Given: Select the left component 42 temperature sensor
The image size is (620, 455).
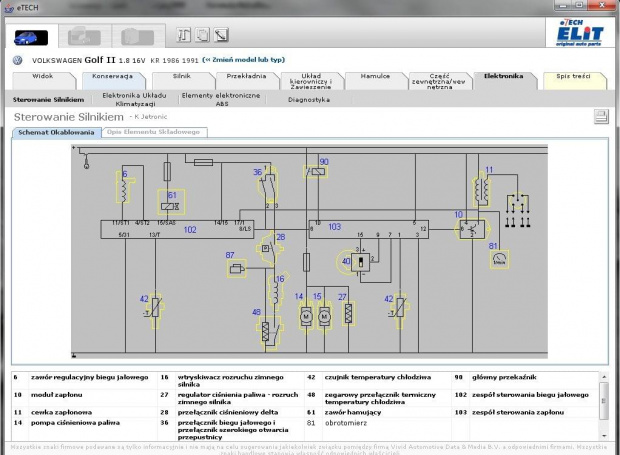Looking at the screenshot, I should click(155, 310).
